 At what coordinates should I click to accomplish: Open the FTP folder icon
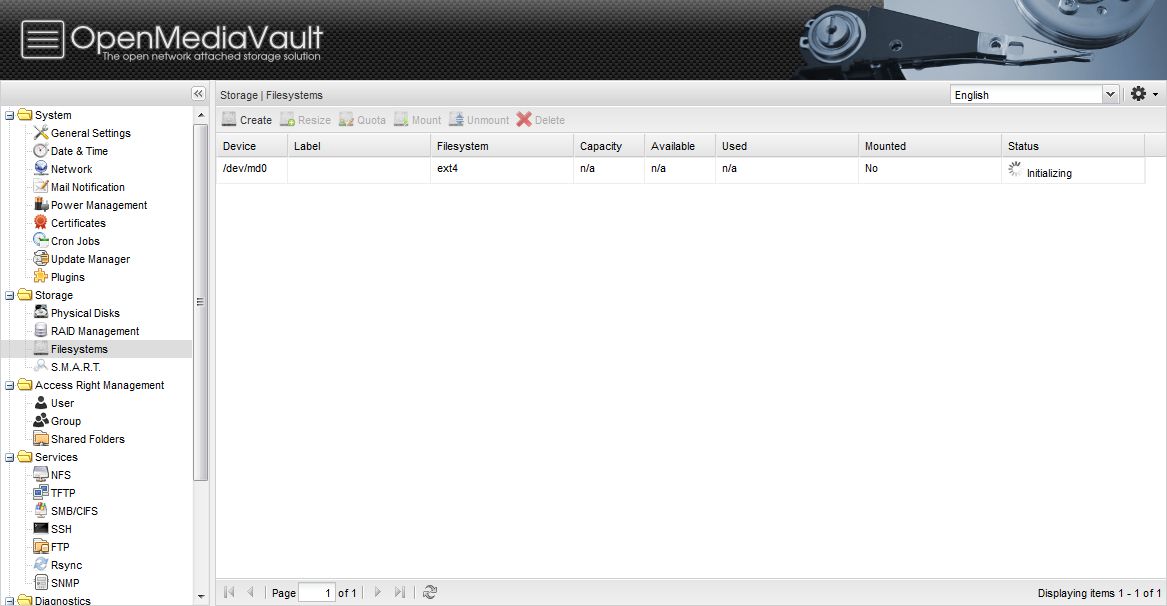pos(41,546)
